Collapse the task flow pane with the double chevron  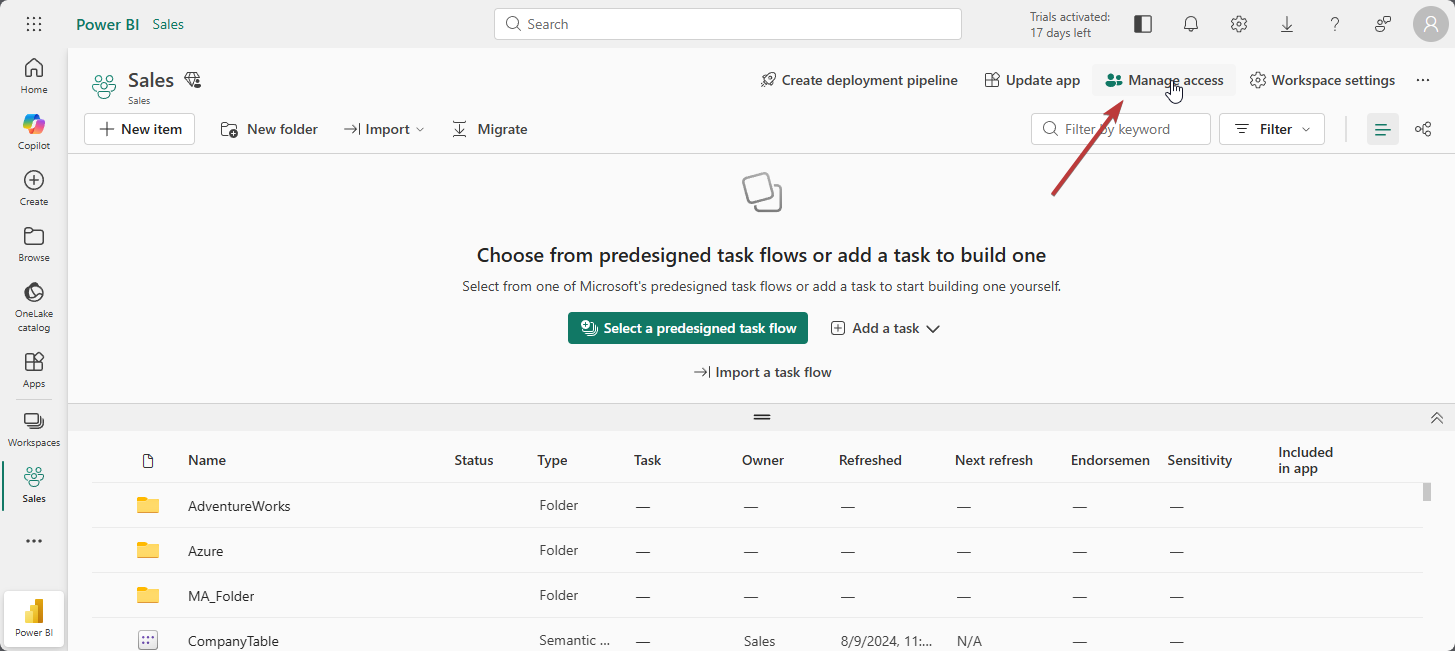1437,418
